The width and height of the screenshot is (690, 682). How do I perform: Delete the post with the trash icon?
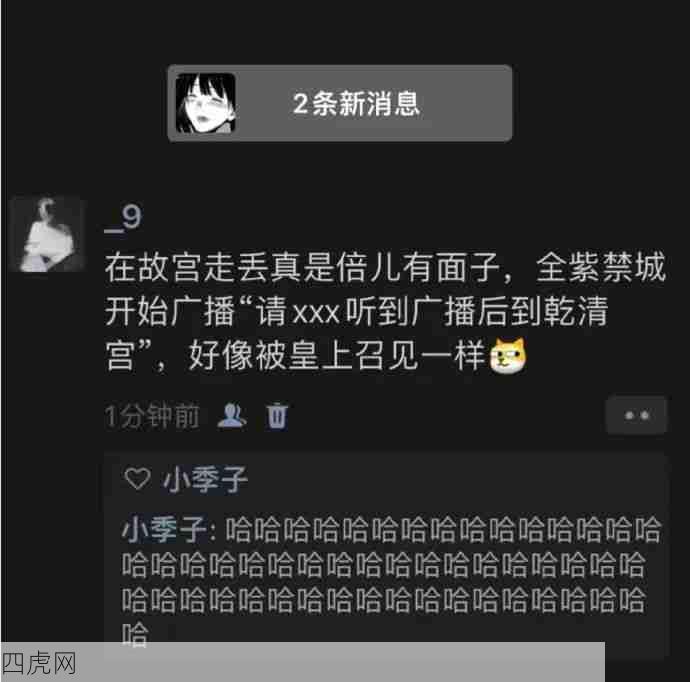tap(277, 415)
